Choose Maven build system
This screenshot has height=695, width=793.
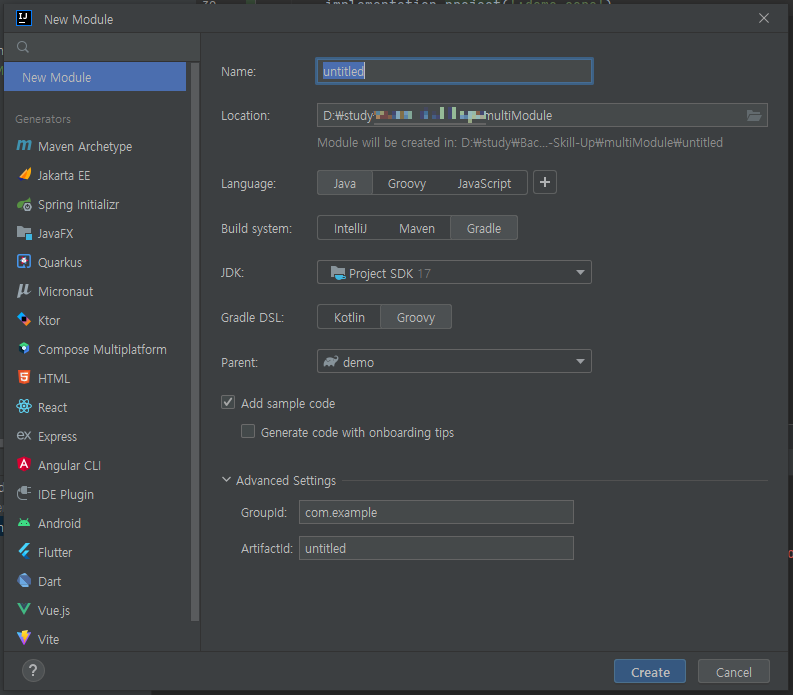pyautogui.click(x=417, y=228)
